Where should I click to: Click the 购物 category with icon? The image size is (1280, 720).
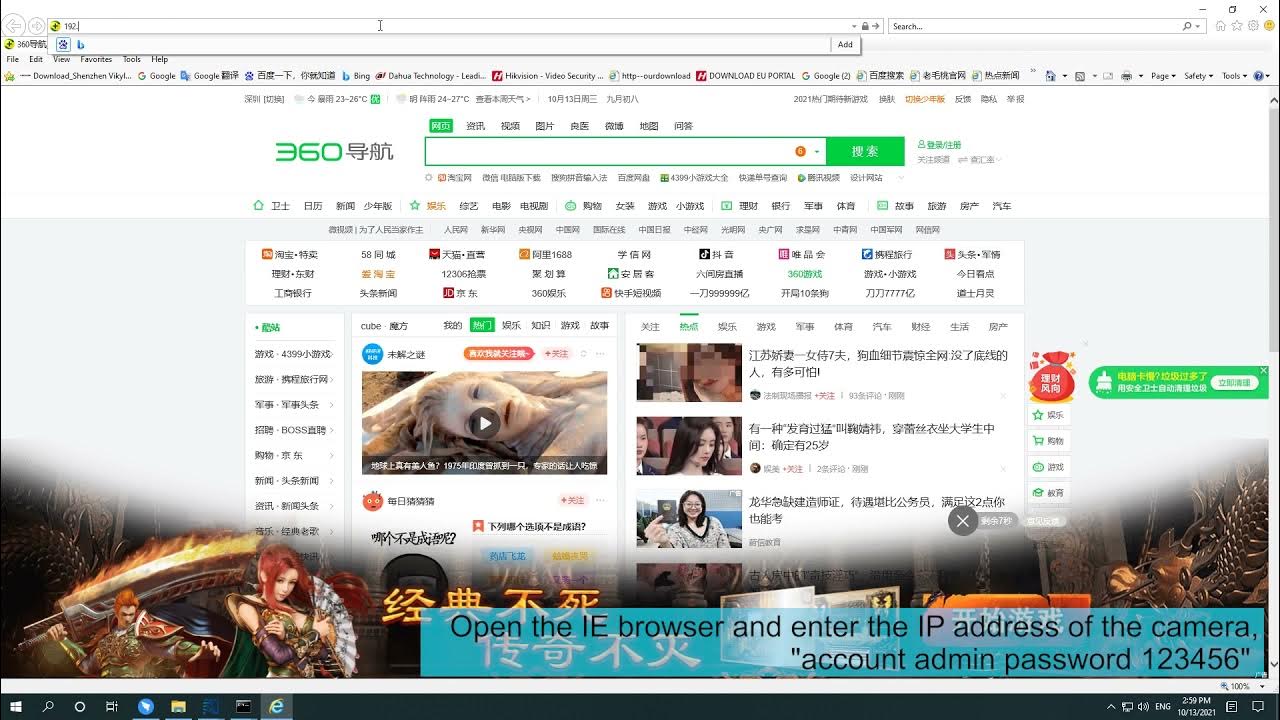(584, 206)
